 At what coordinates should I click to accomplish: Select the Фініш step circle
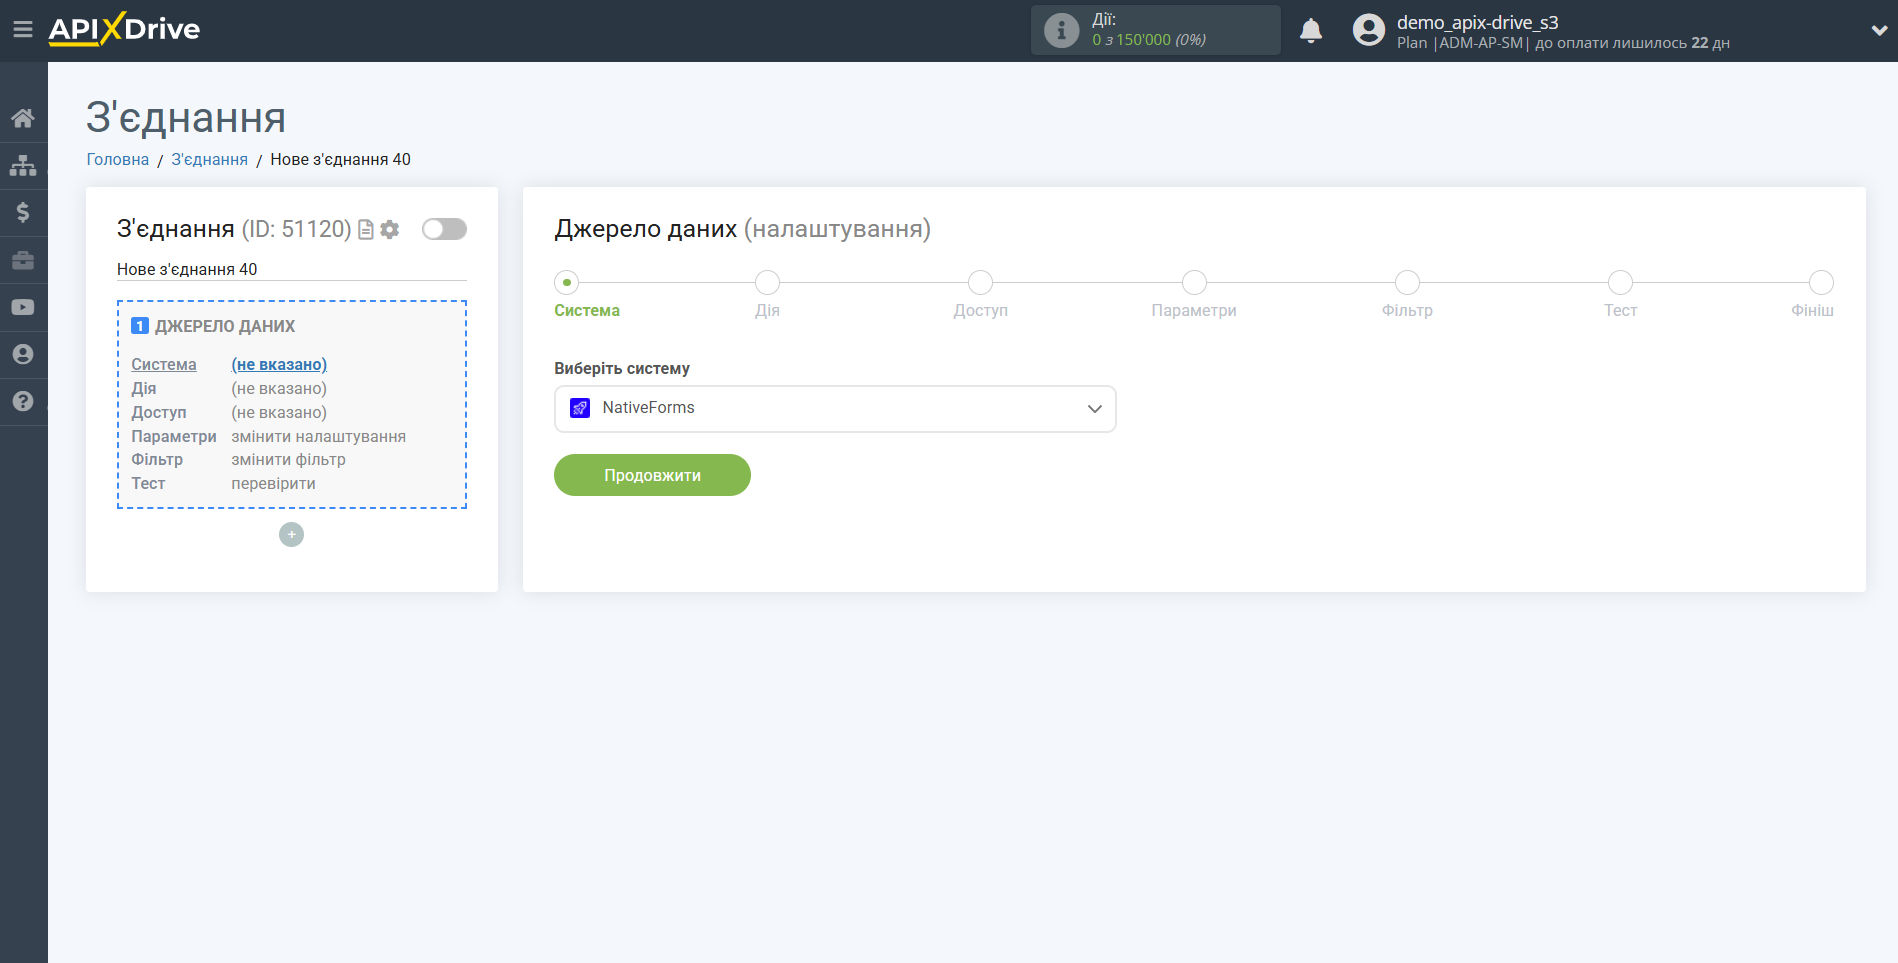click(x=1821, y=283)
